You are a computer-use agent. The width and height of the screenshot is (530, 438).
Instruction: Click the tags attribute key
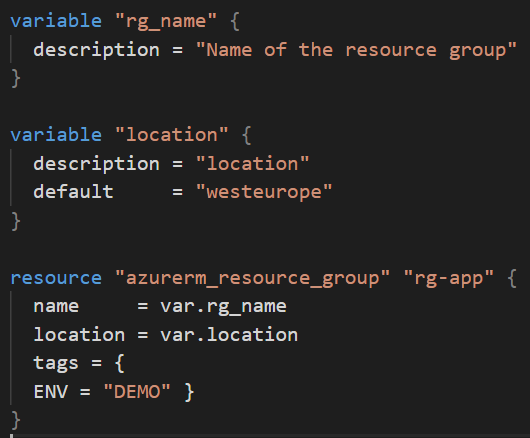pos(56,364)
